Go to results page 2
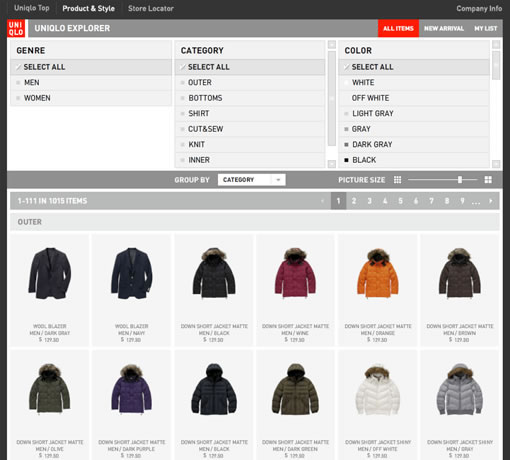 point(354,201)
